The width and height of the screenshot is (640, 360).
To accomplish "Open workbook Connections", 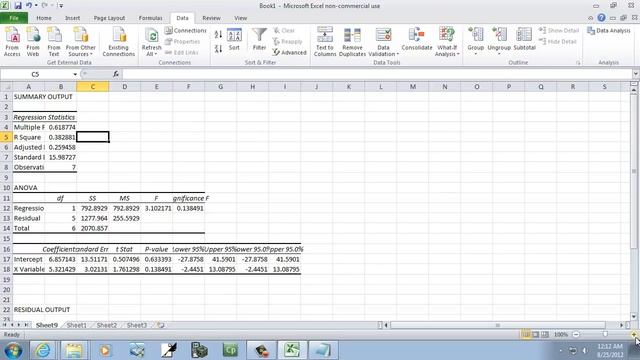I will pos(186,31).
